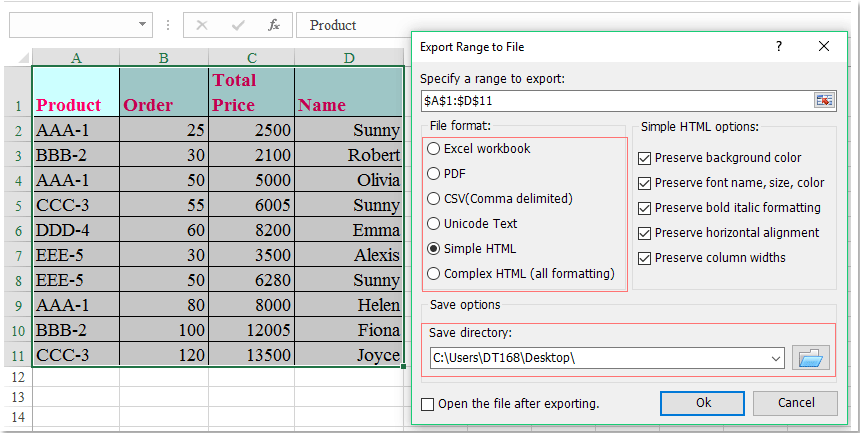
Task: Click the formula bar options dots
Action: pyautogui.click(x=168, y=25)
